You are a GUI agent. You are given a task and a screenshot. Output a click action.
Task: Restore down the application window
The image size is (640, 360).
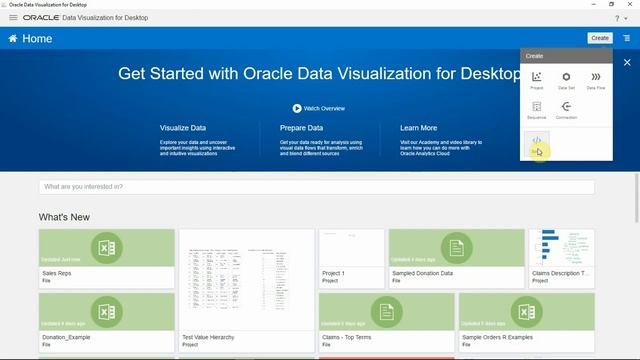click(x=611, y=4)
